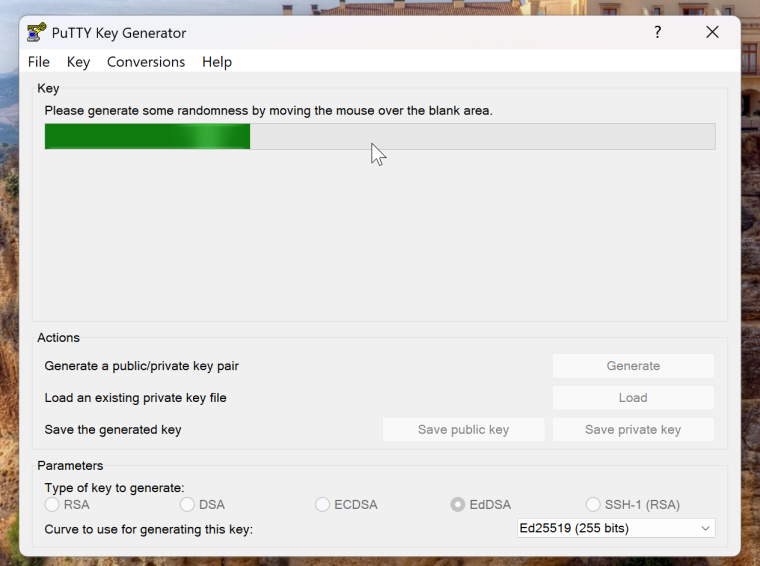Click 'Load an existing private key file' label
This screenshot has height=566, width=760.
(135, 398)
